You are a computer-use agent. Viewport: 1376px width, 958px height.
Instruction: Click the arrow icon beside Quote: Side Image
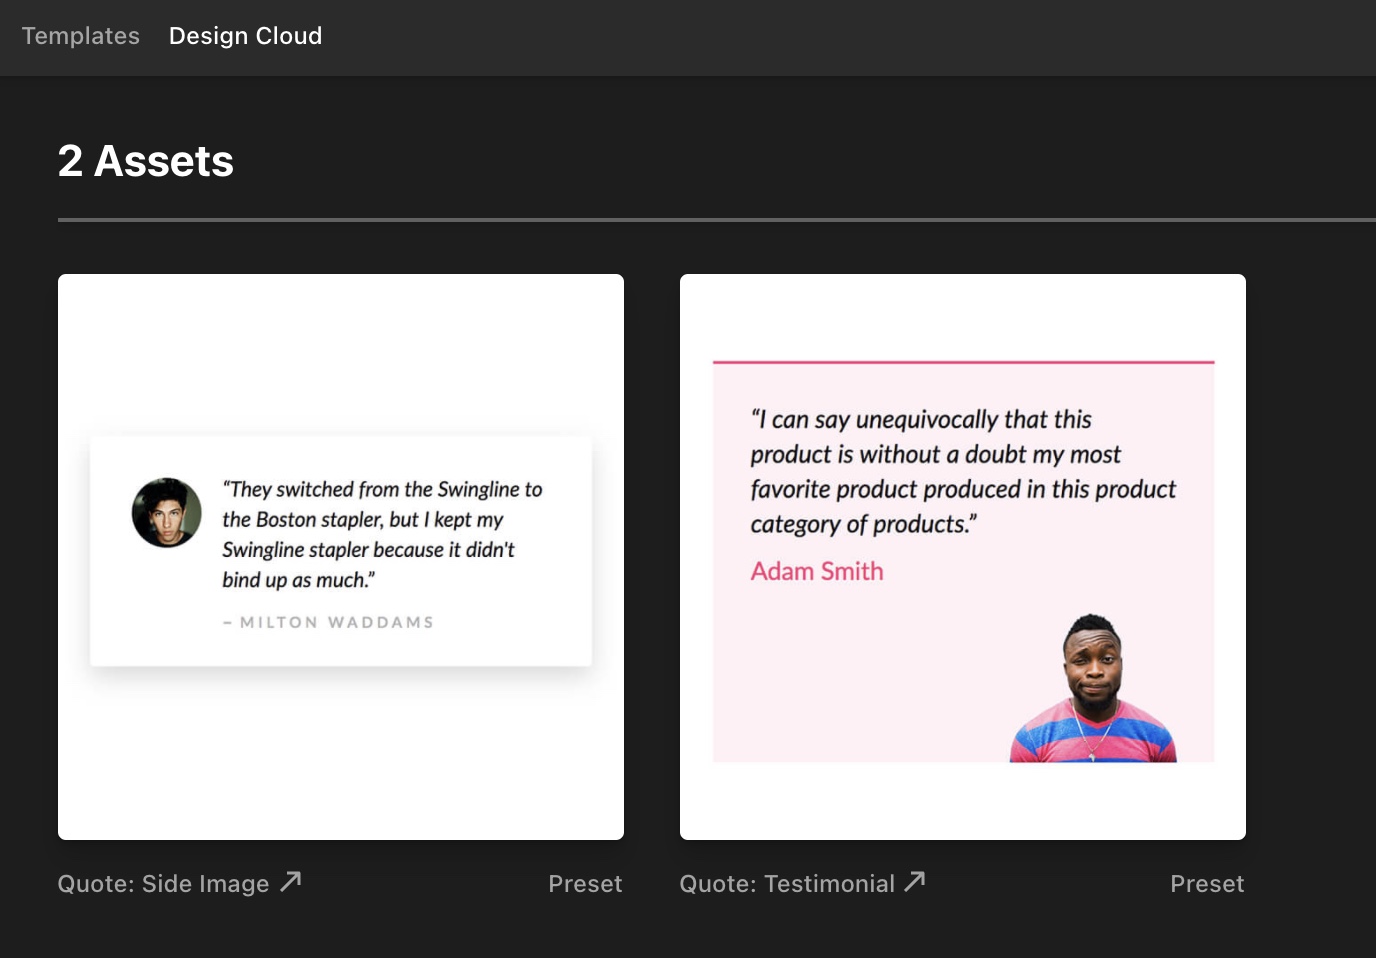[290, 882]
